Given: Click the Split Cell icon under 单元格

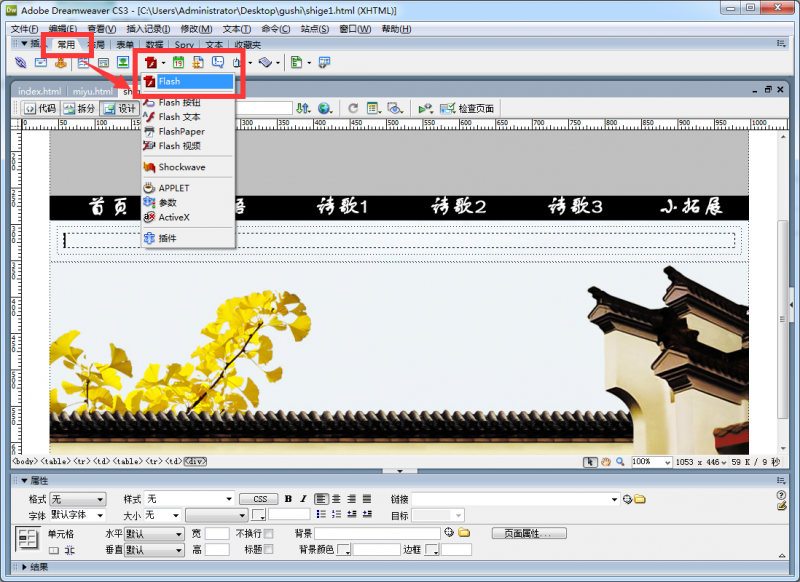Looking at the screenshot, I should point(69,550).
